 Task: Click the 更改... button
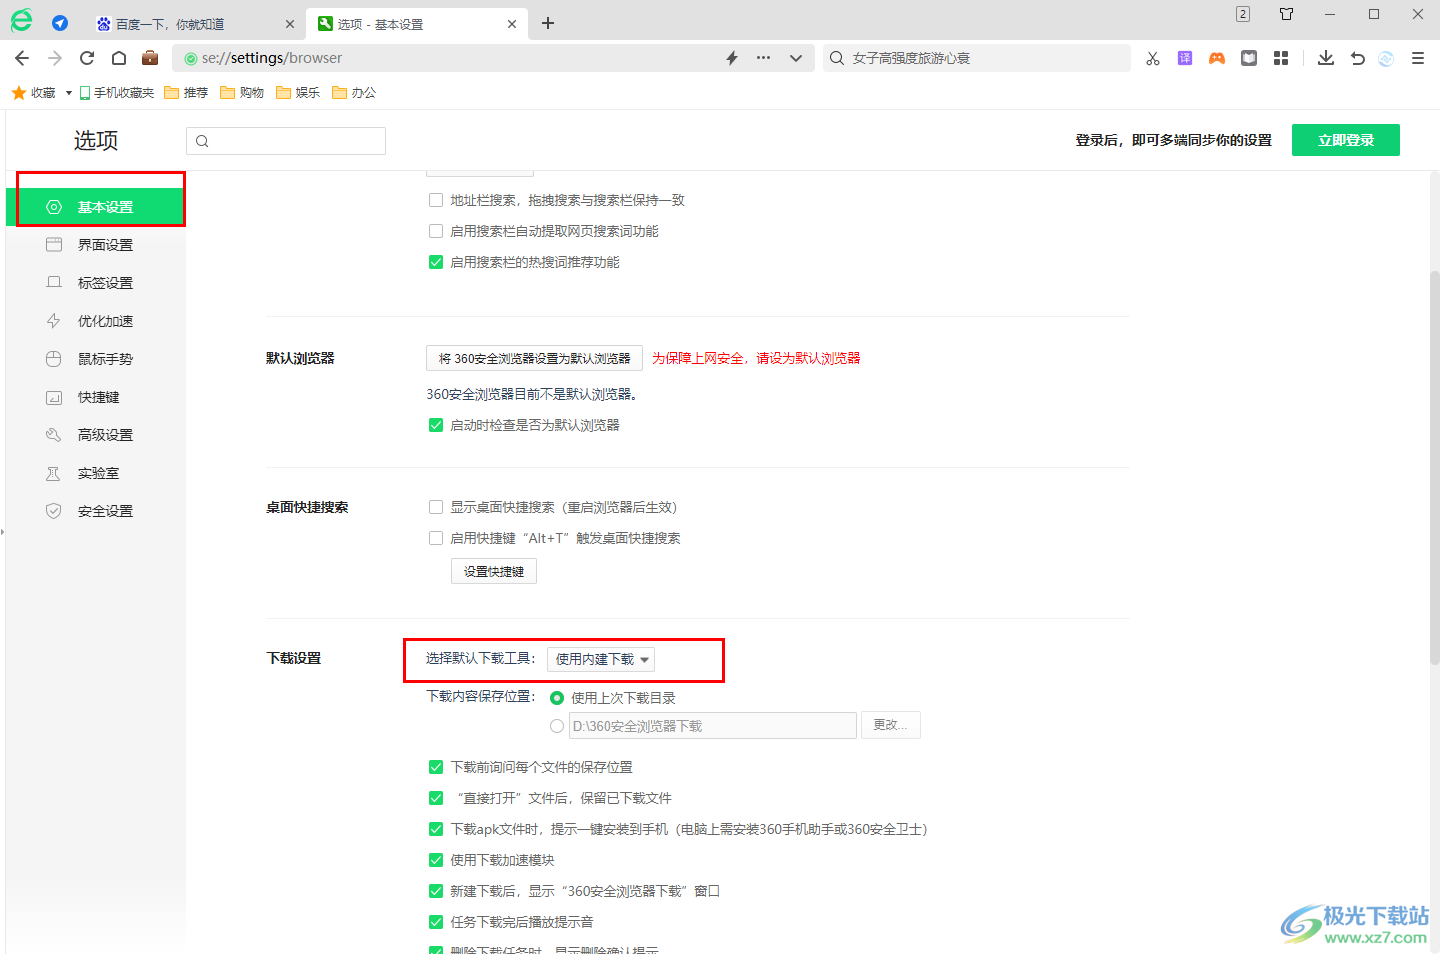[891, 725]
